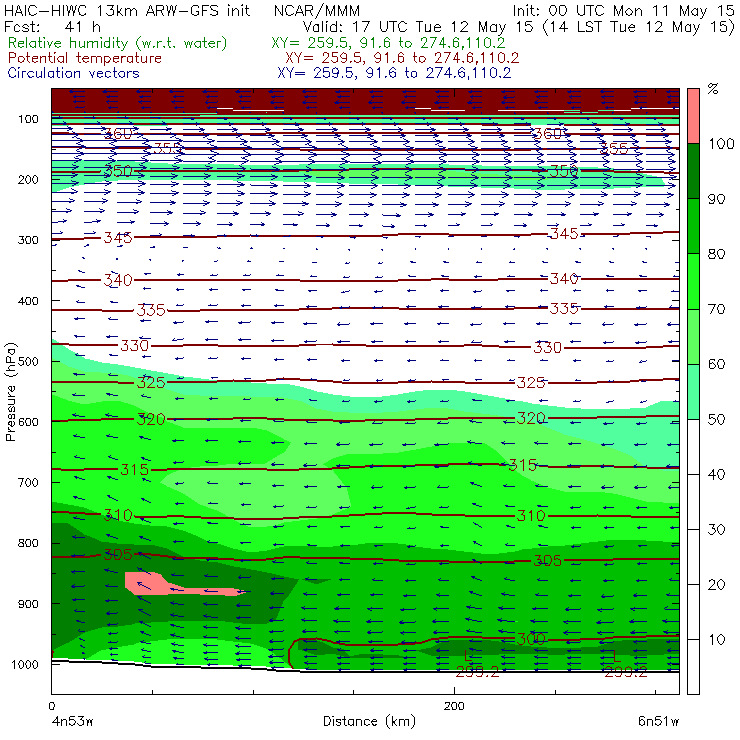Click the '4n53w' start coordinate label
The width and height of the screenshot is (740, 740).
(72, 722)
